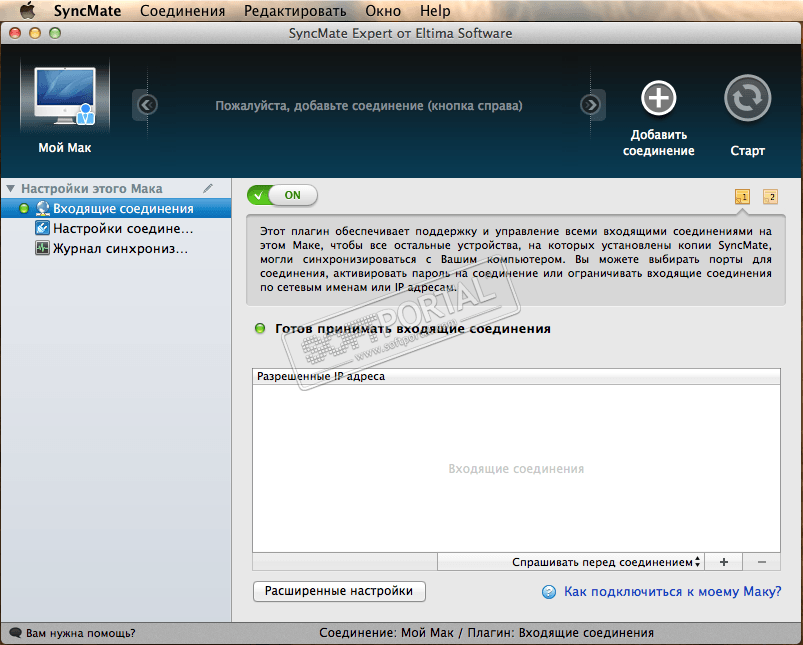
Task: Click Расширенные настройки button
Action: pyautogui.click(x=339, y=591)
